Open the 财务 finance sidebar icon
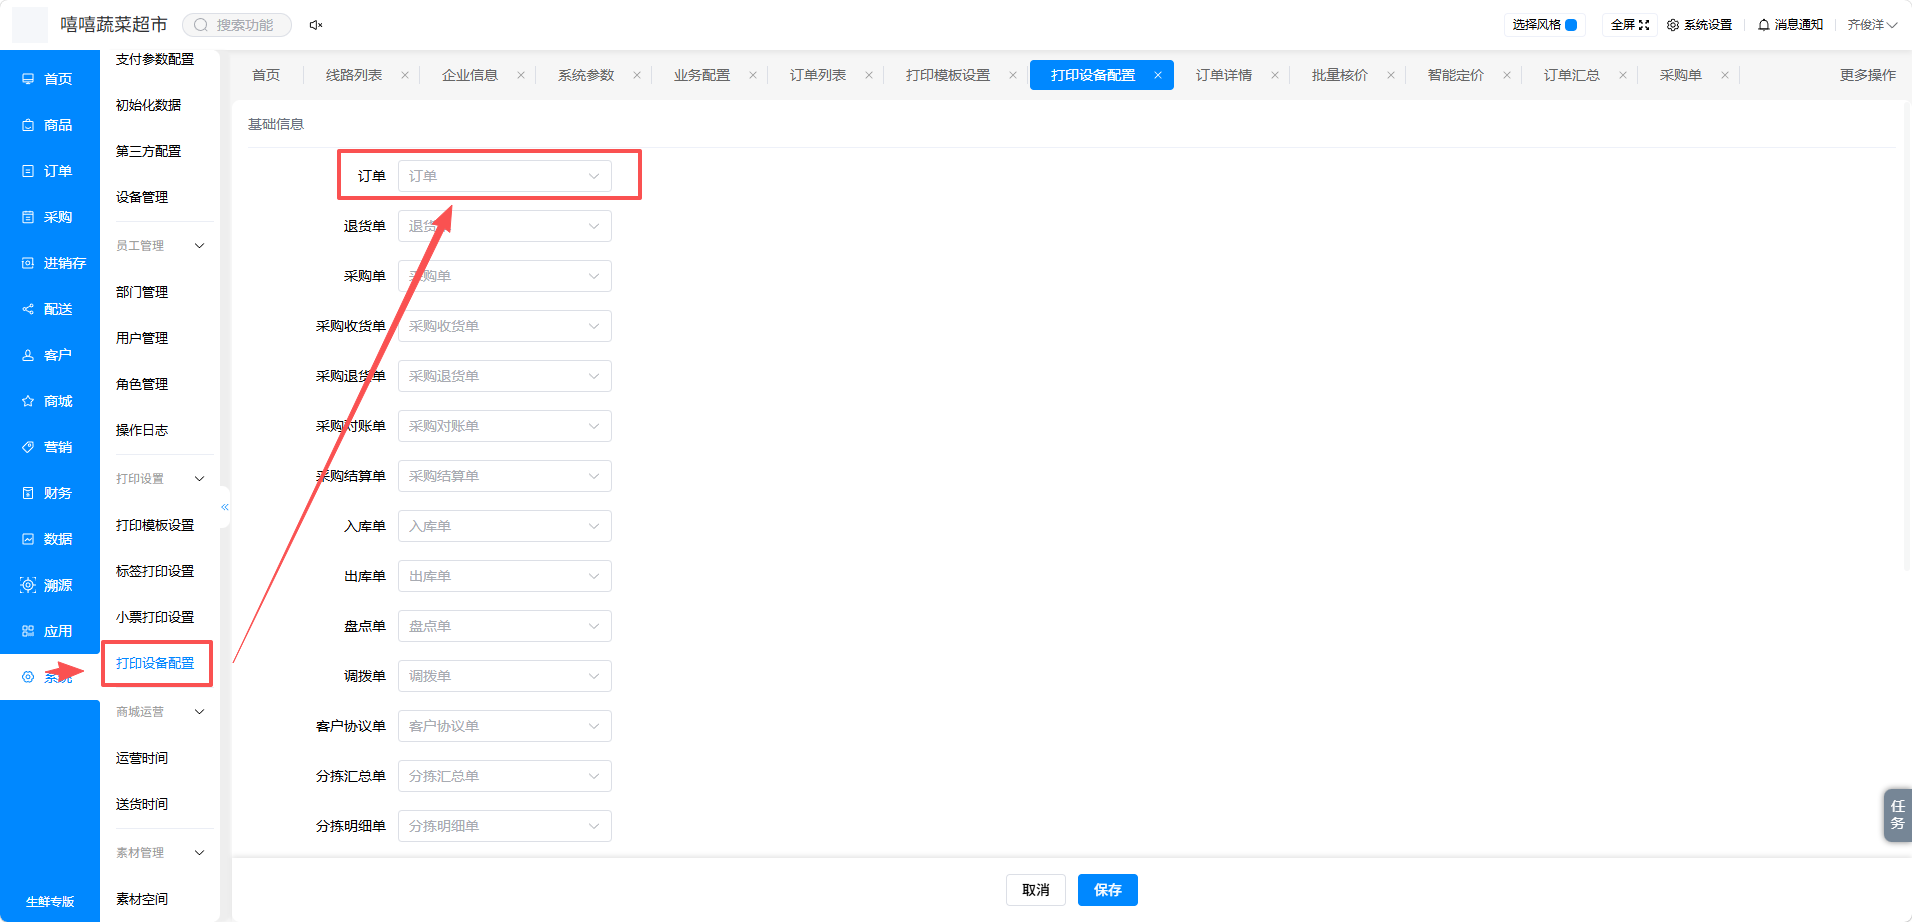The image size is (1912, 922). pos(28,493)
